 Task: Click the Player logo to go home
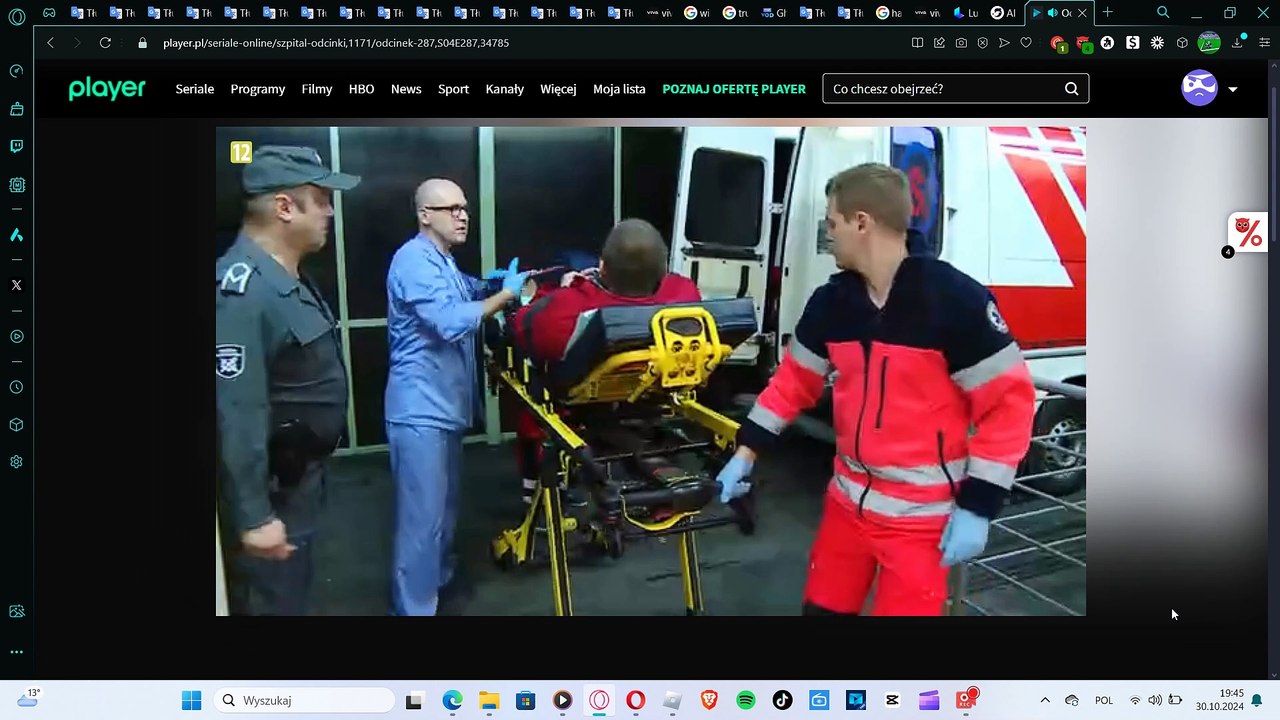tap(107, 89)
